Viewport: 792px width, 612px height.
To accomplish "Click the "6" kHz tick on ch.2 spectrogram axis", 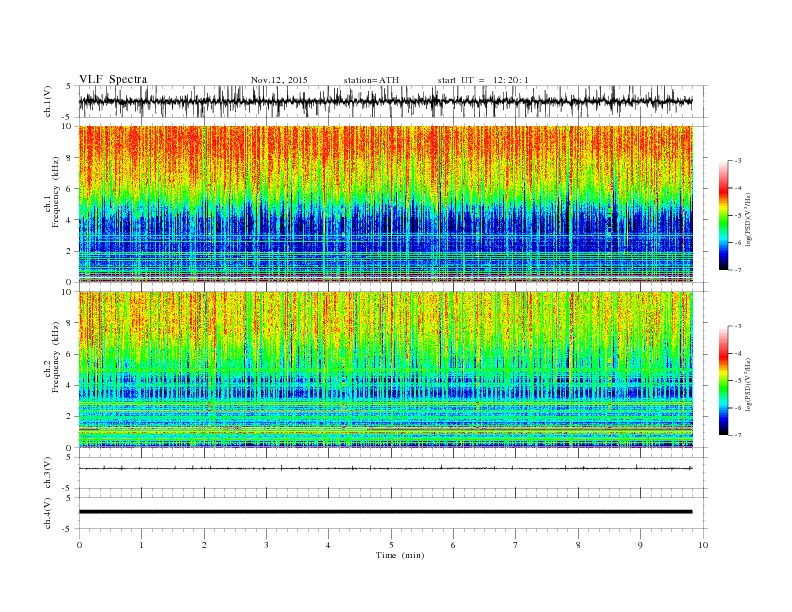I will click(69, 354).
